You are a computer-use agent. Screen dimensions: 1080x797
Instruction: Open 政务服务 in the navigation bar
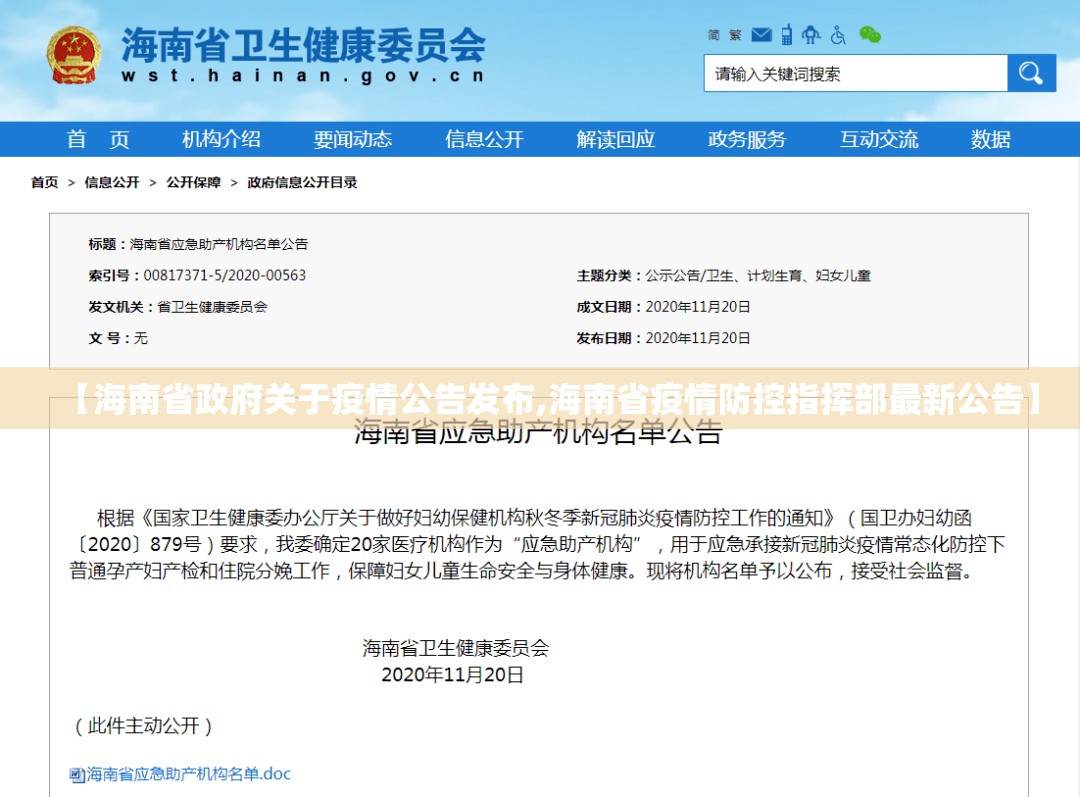click(x=747, y=140)
